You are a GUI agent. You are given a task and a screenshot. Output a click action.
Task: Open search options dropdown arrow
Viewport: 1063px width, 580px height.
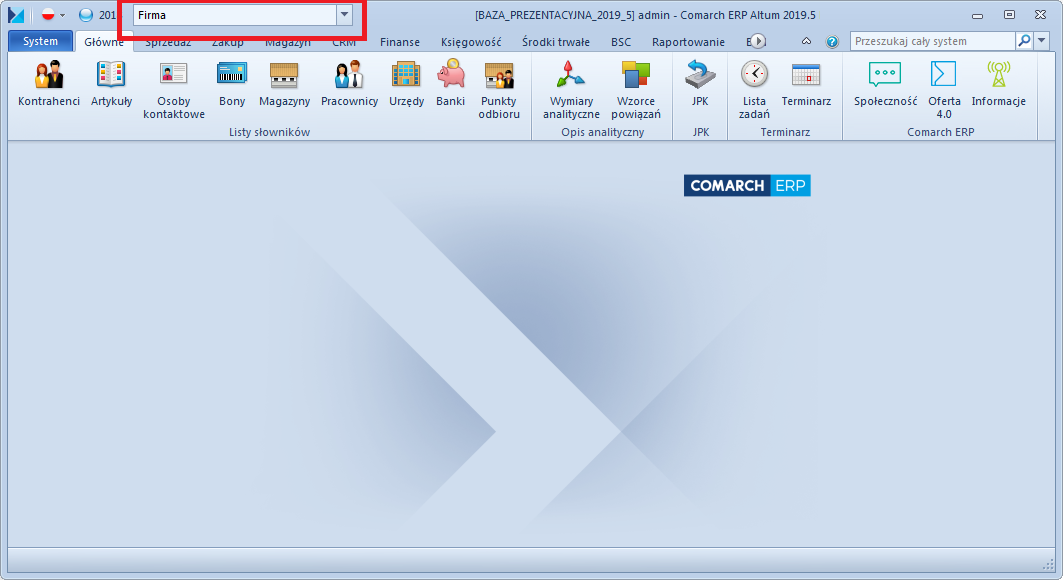1041,41
